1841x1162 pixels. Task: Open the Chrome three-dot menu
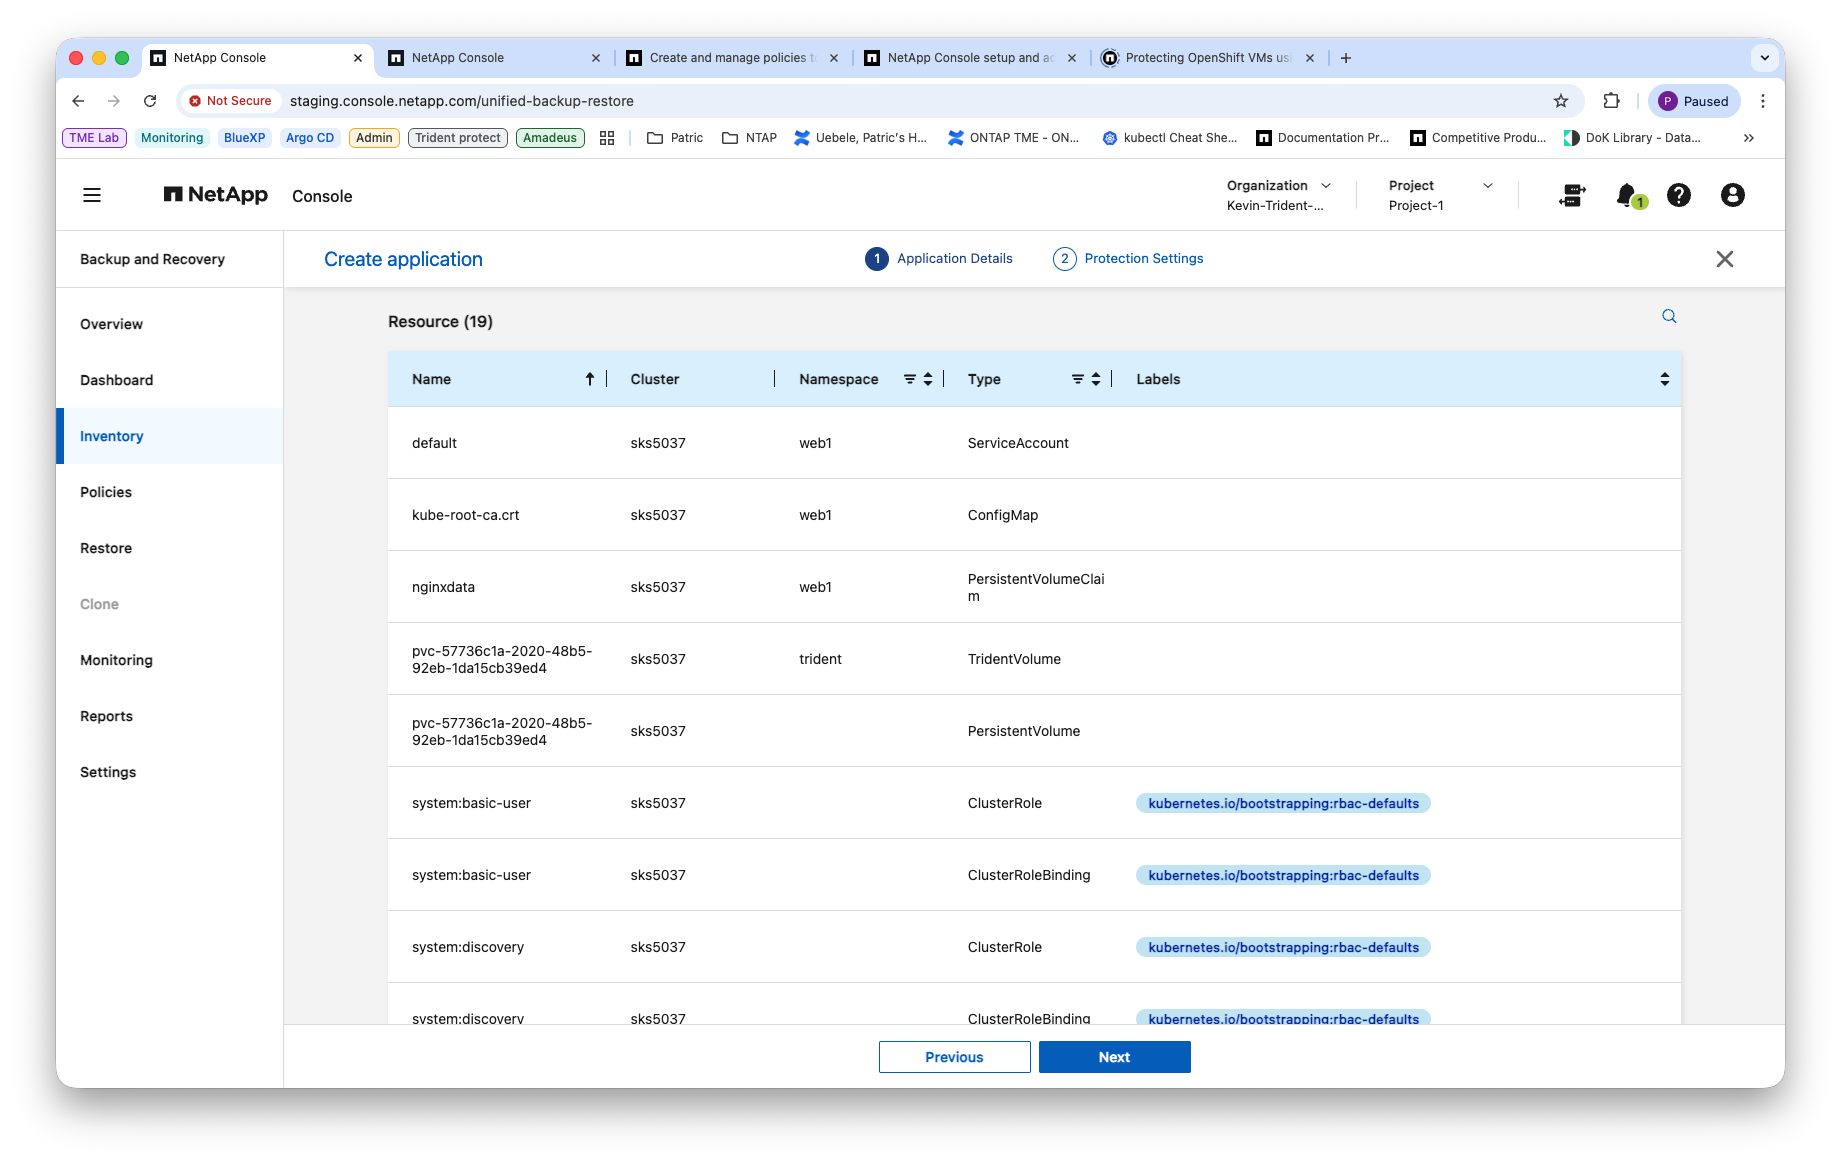[1763, 101]
